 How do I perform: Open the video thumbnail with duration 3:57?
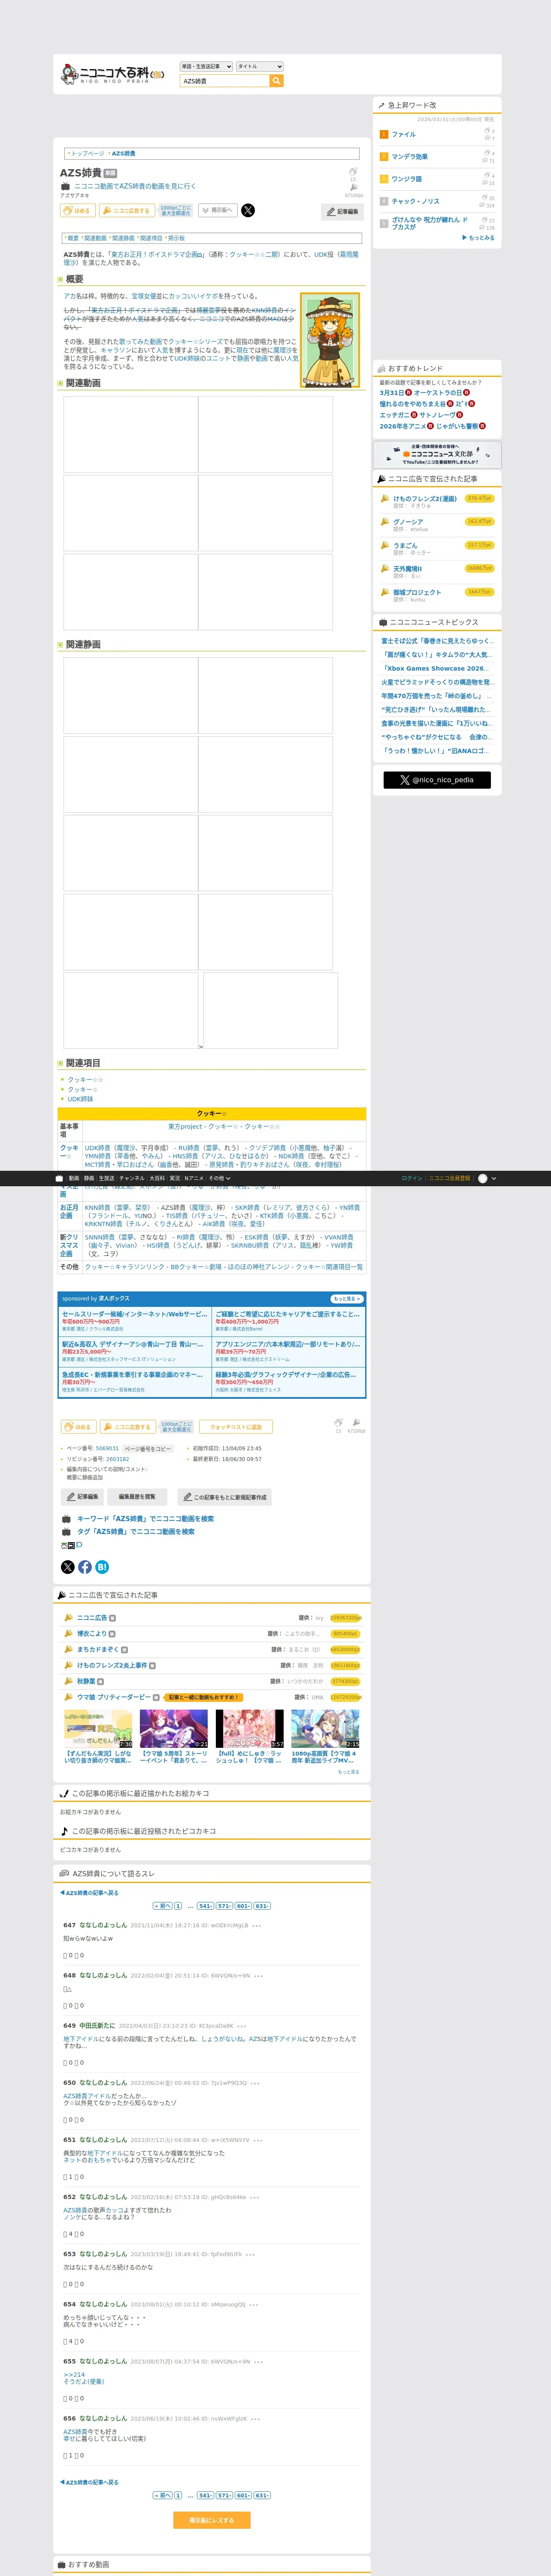coord(250,1728)
